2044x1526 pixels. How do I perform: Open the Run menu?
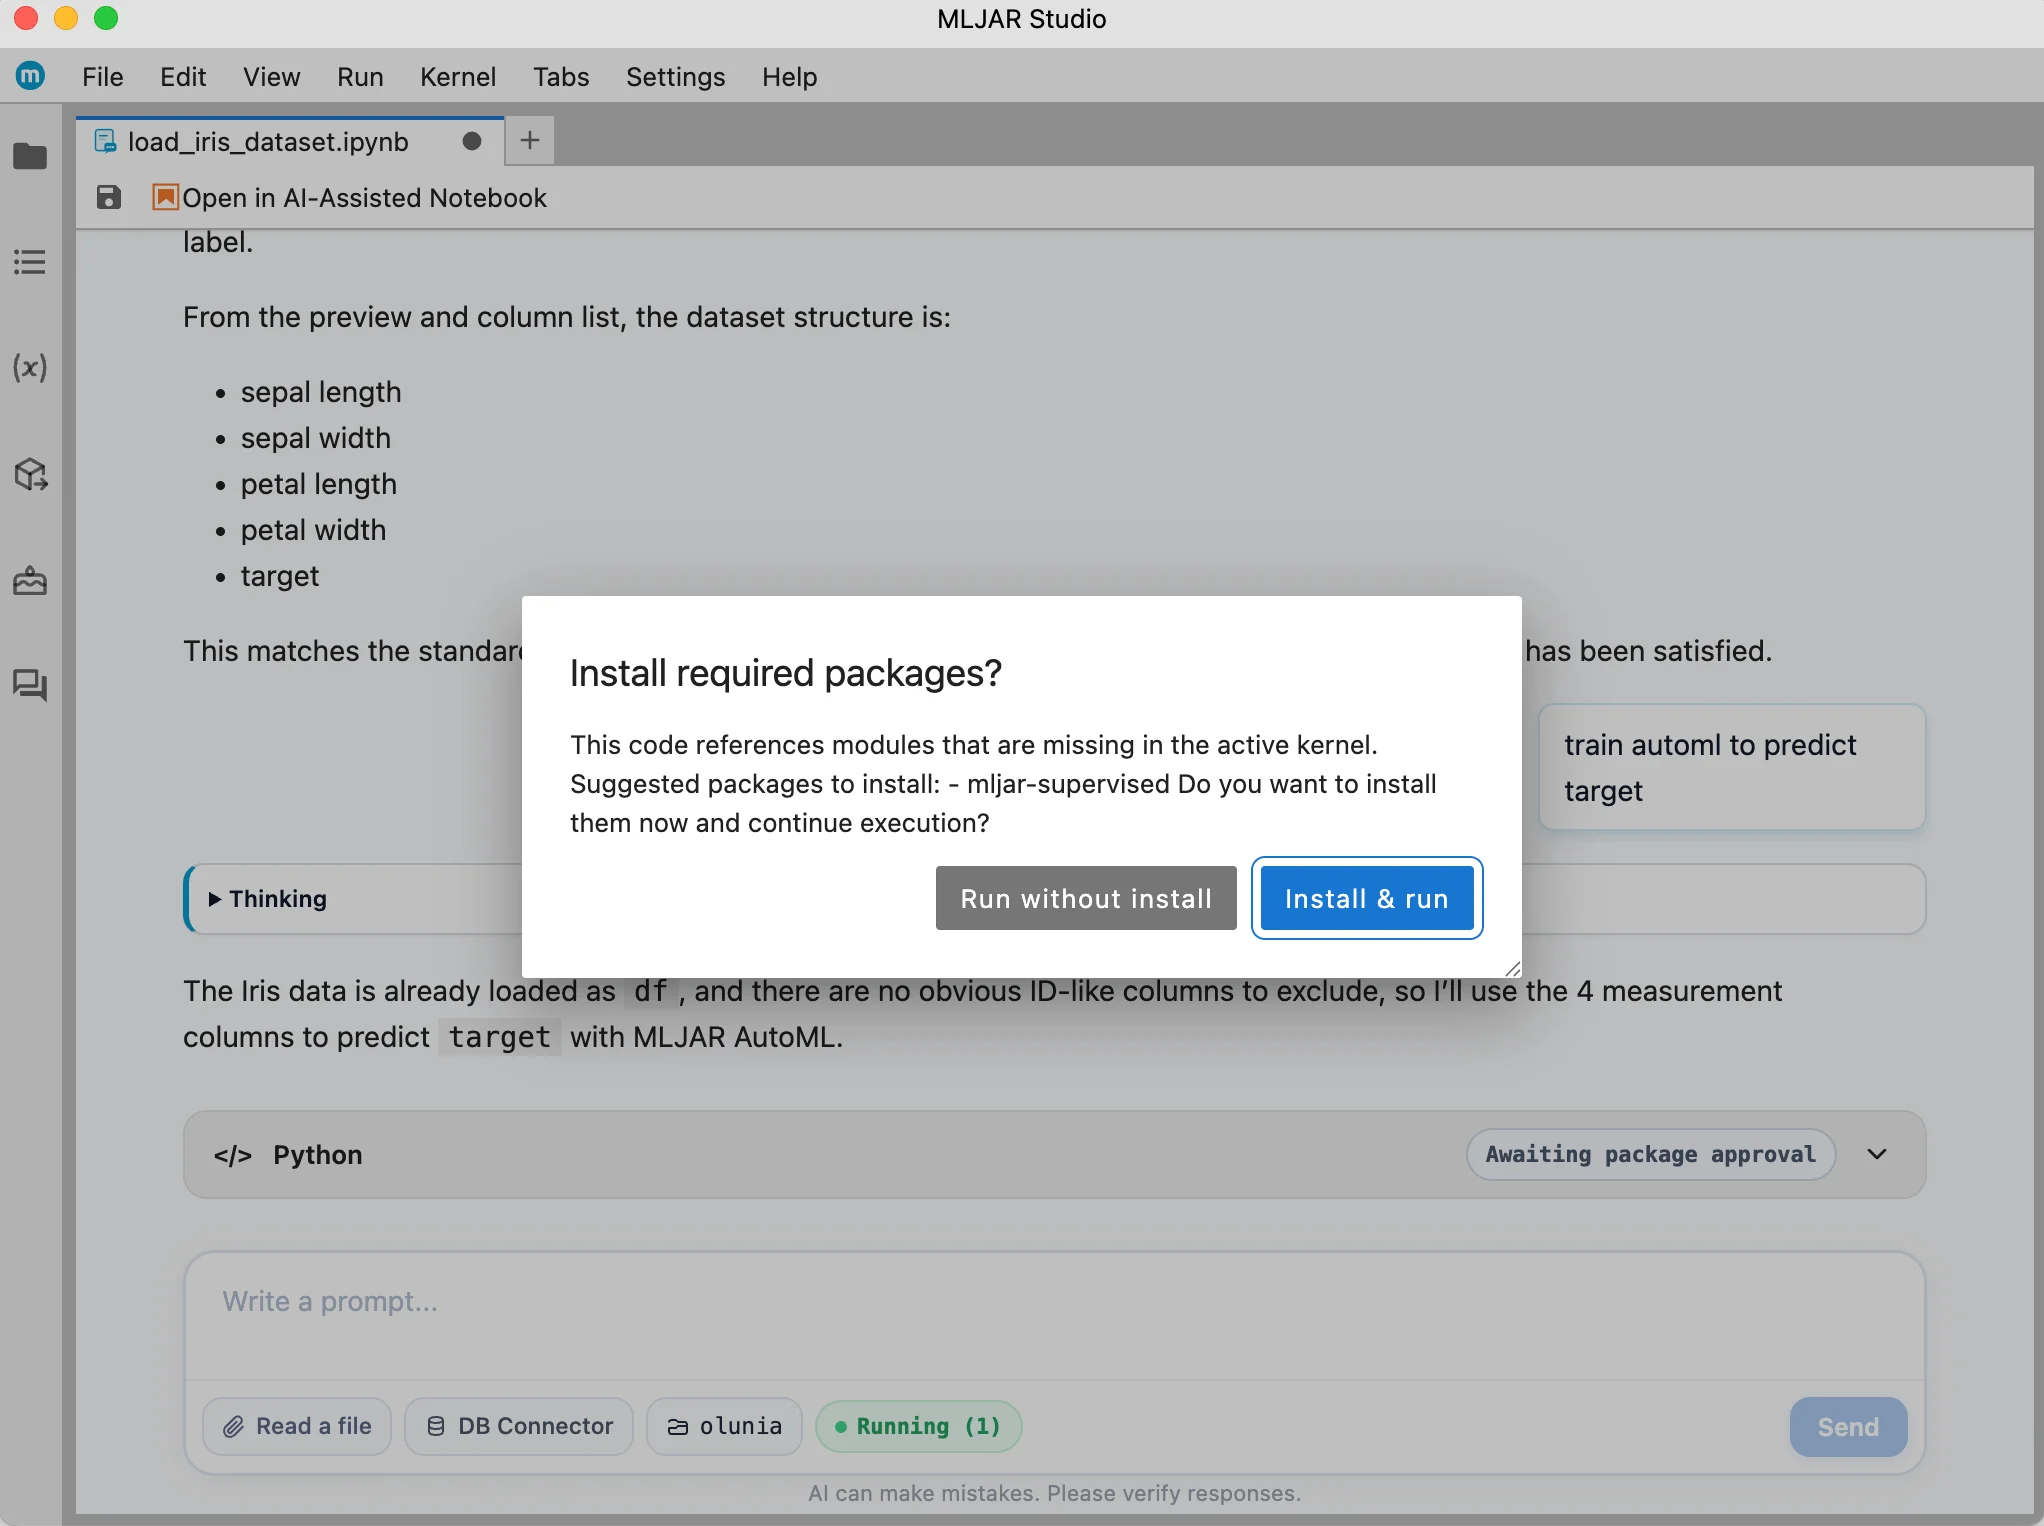coord(360,77)
